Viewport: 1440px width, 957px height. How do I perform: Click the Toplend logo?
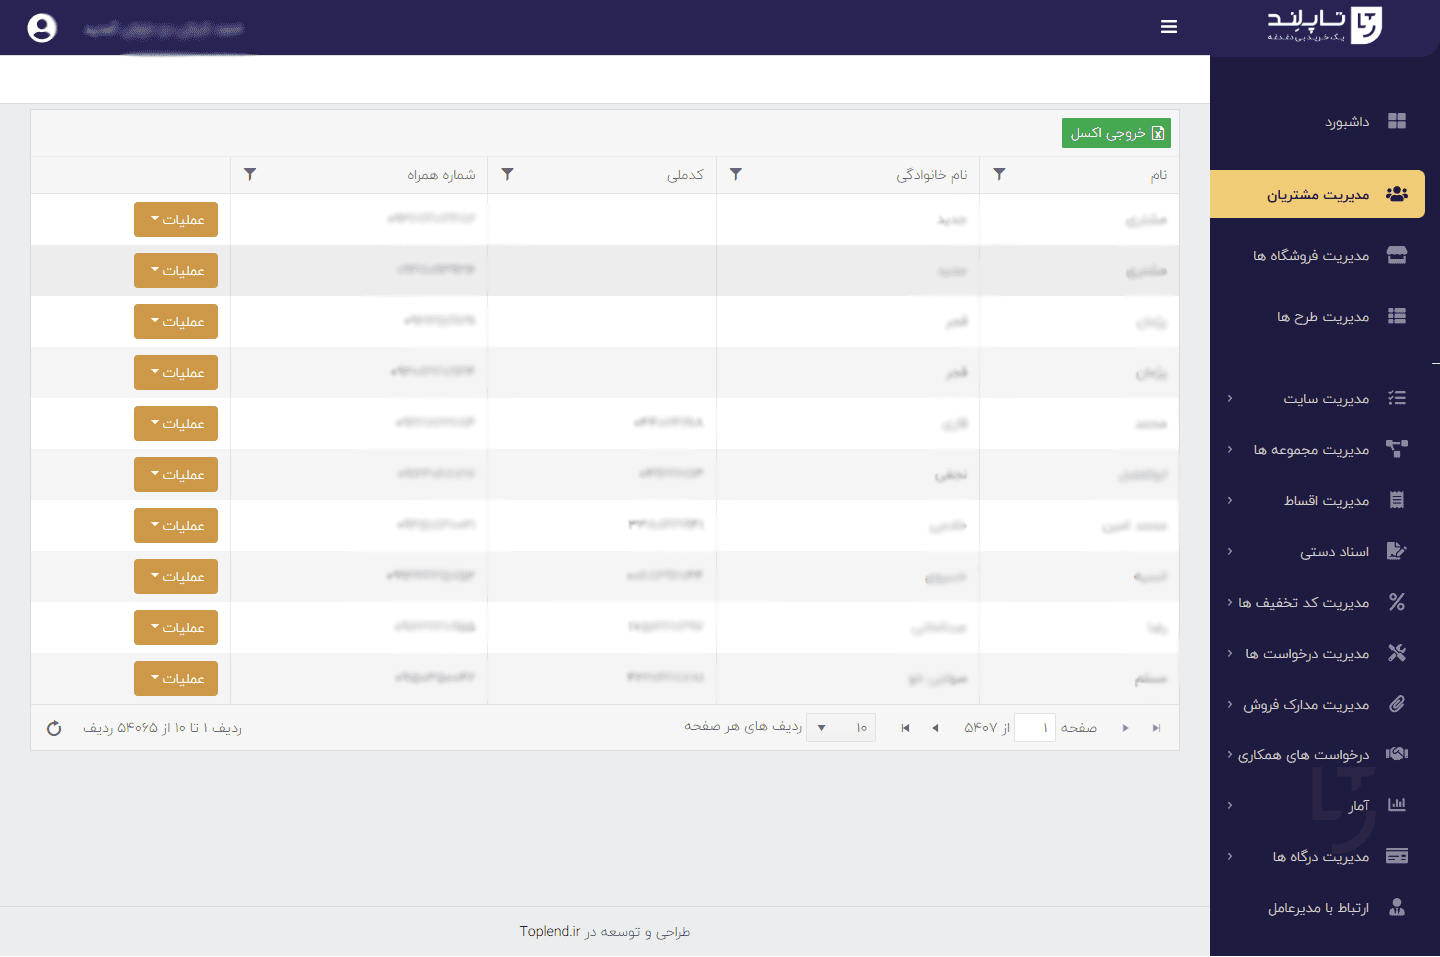1325,25
